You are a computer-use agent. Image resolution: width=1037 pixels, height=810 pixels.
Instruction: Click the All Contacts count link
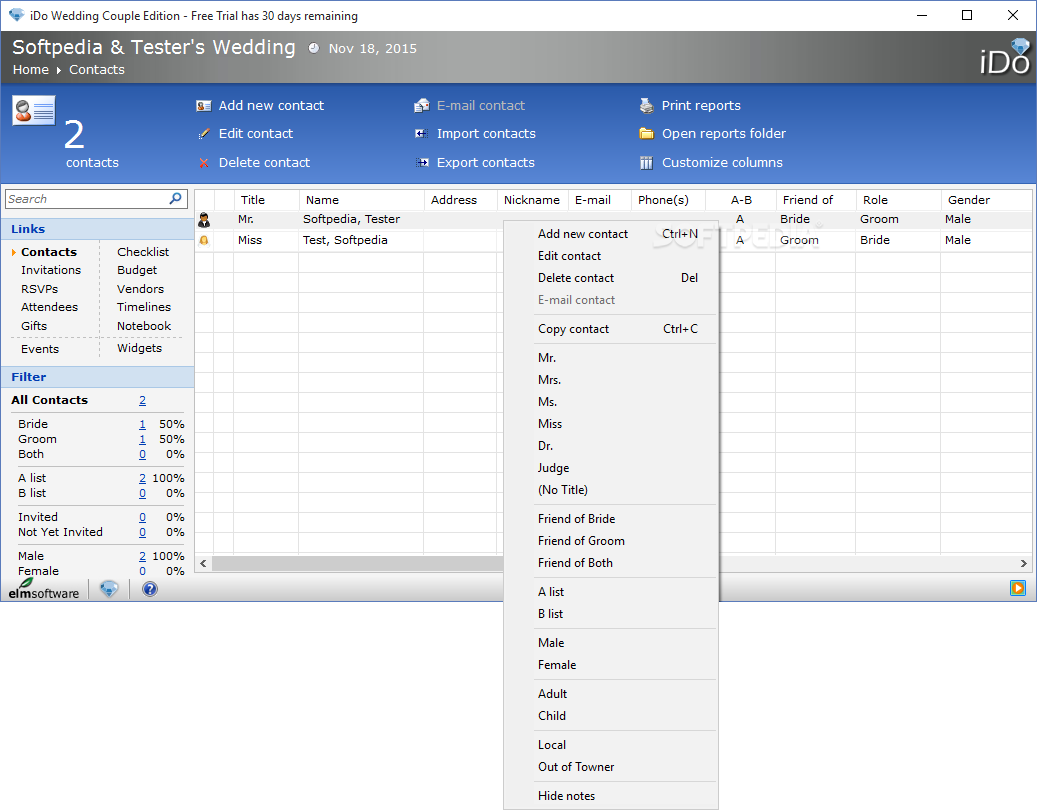pos(142,400)
